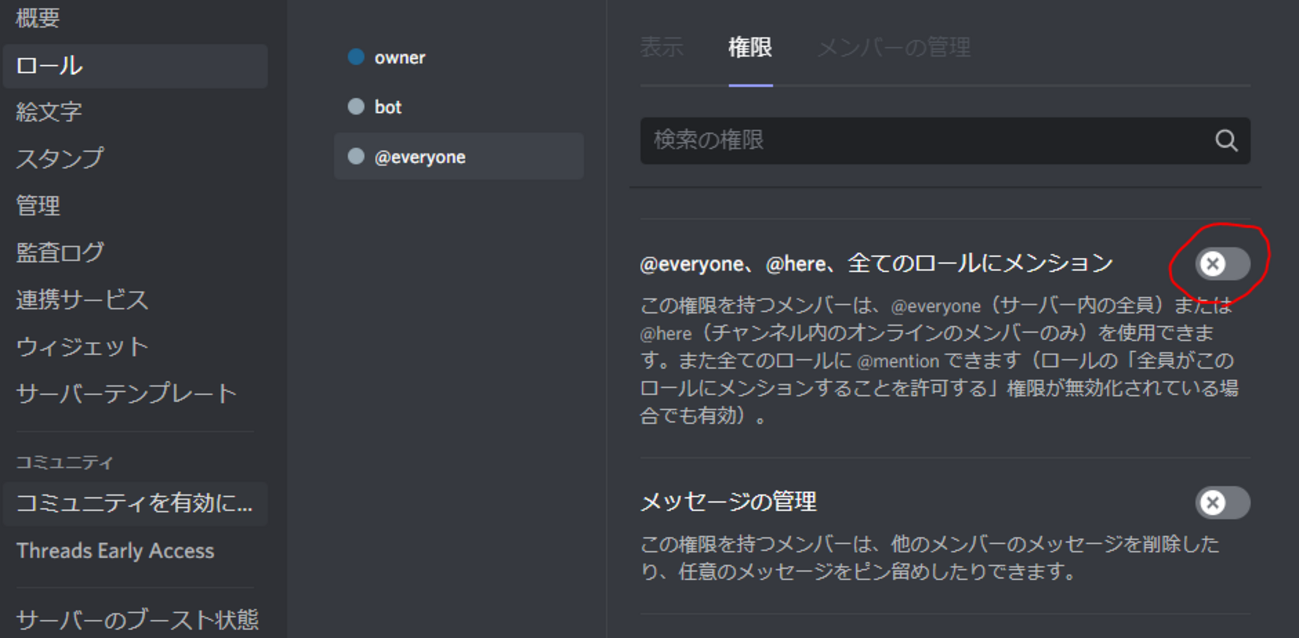Click inside the 検索の権限 search field
Image resolution: width=1299 pixels, height=638 pixels.
(x=900, y=141)
